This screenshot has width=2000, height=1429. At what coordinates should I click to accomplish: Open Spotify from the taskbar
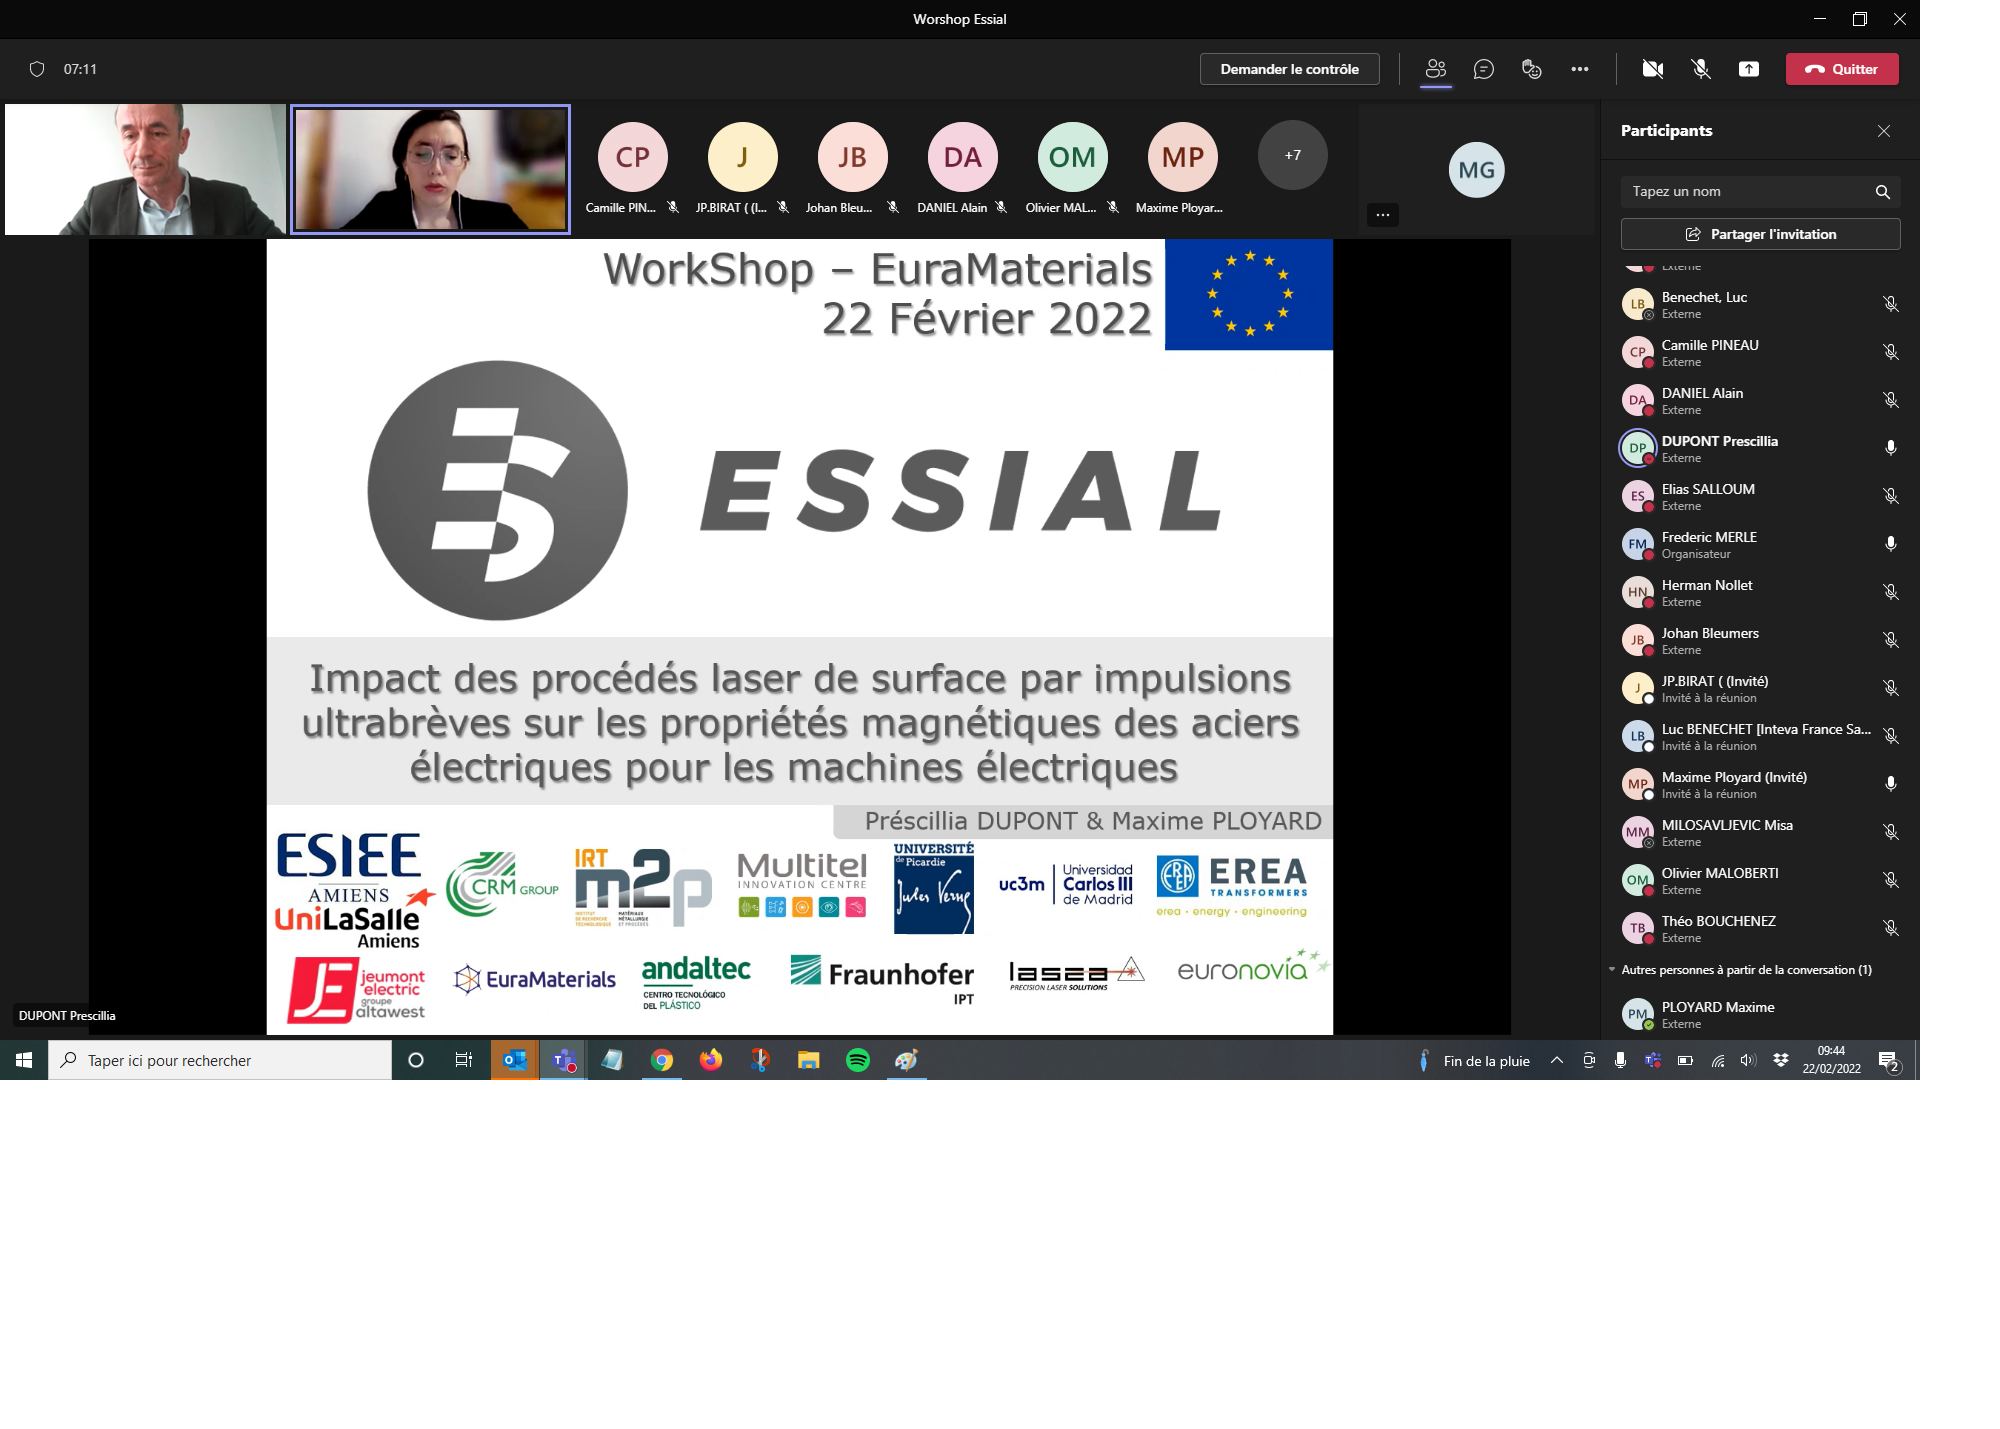tap(858, 1060)
